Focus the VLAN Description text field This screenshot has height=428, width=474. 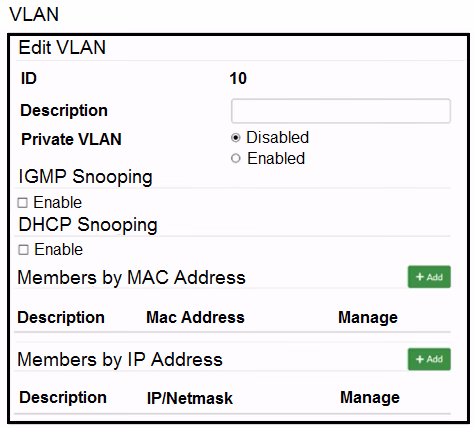[341, 111]
